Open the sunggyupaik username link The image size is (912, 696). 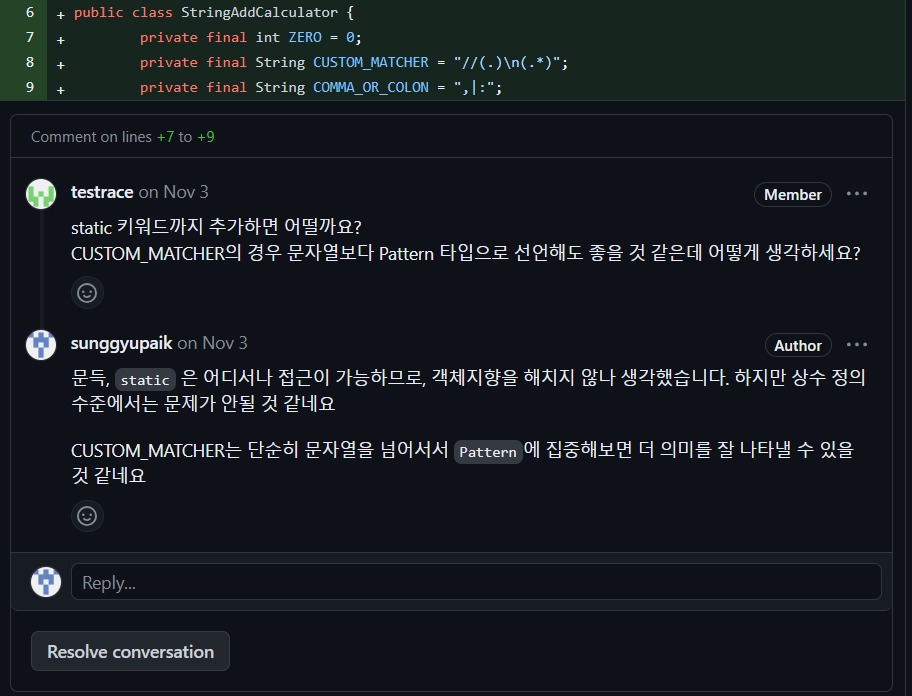122,343
